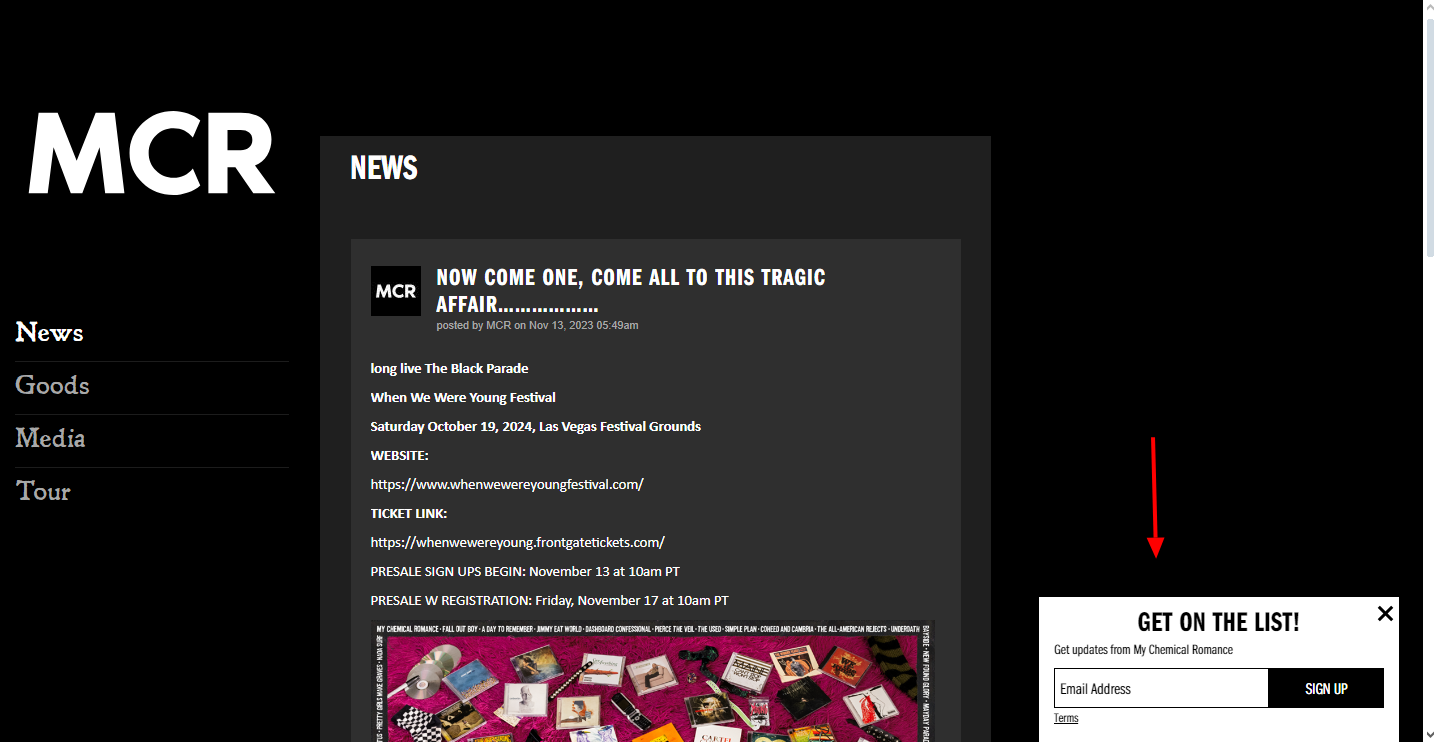Click the Sign Up button
1438x742 pixels.
point(1326,688)
